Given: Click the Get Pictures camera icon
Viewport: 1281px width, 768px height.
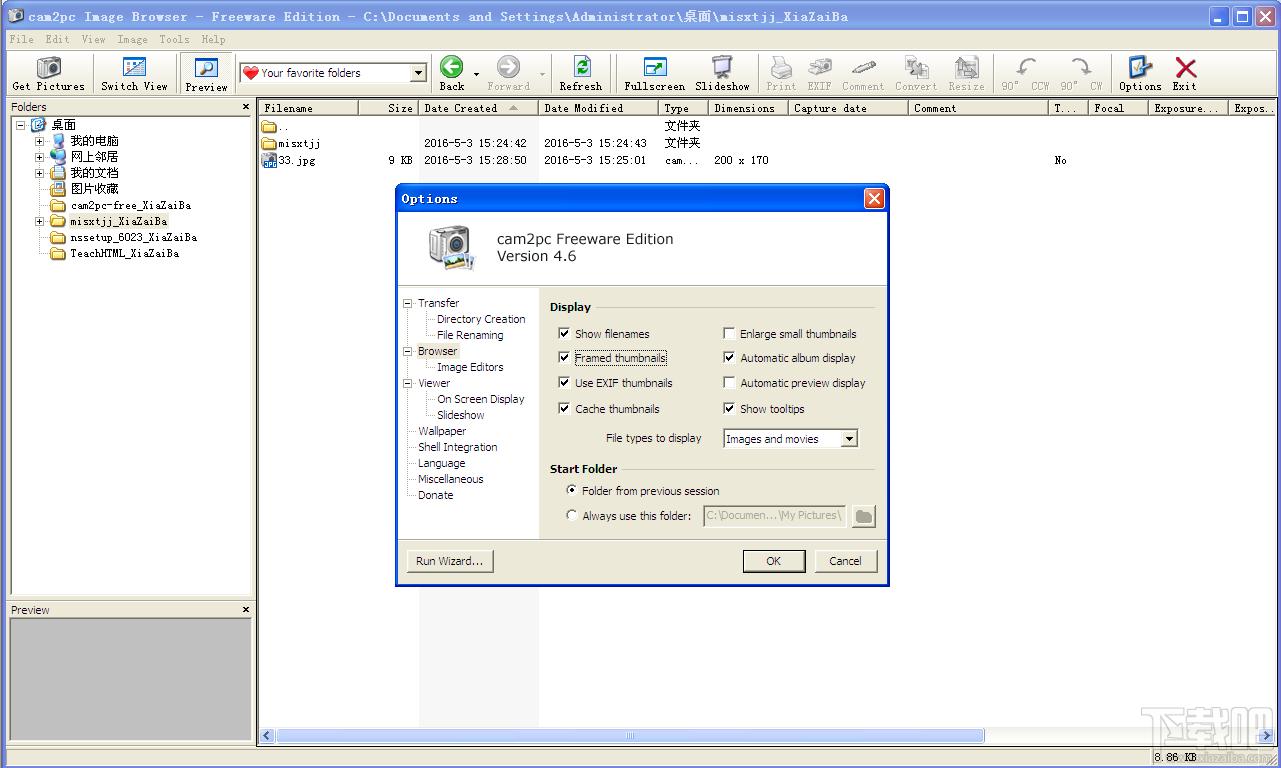Looking at the screenshot, I should click(48, 68).
